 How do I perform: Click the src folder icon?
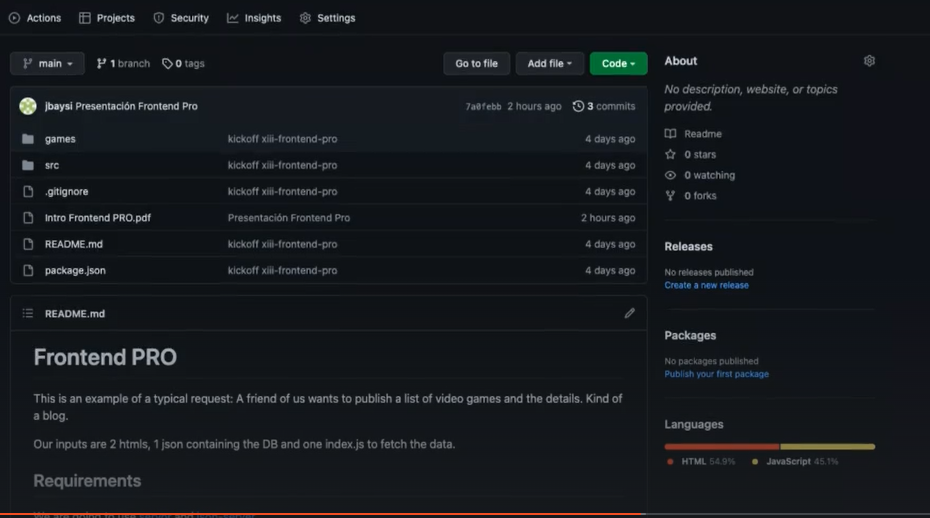[28, 165]
